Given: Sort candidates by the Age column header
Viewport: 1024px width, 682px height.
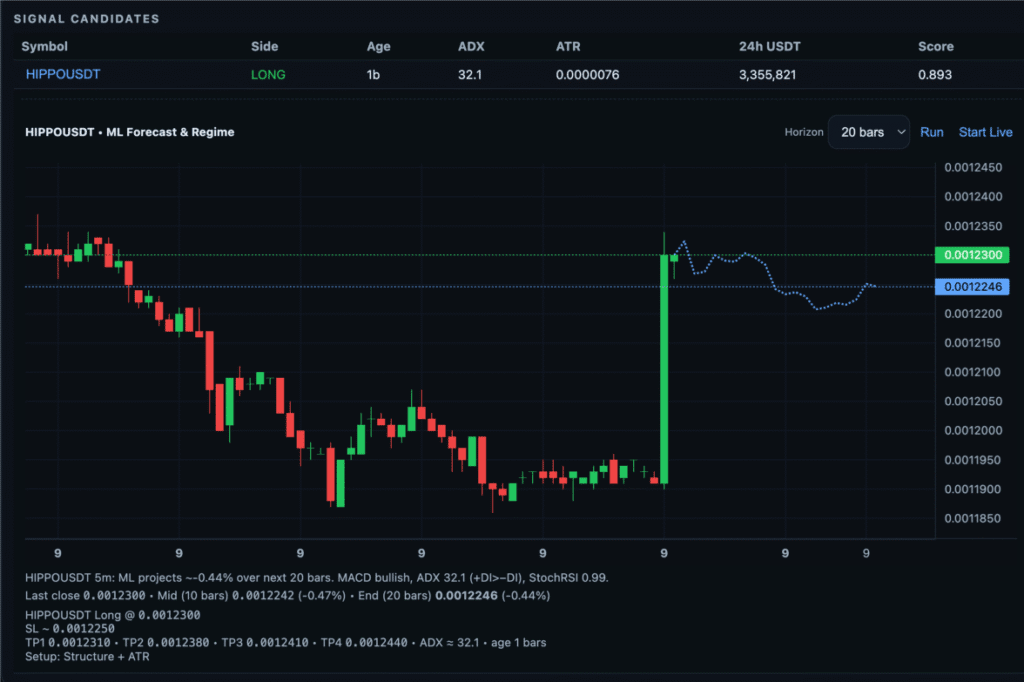Looking at the screenshot, I should pyautogui.click(x=378, y=46).
